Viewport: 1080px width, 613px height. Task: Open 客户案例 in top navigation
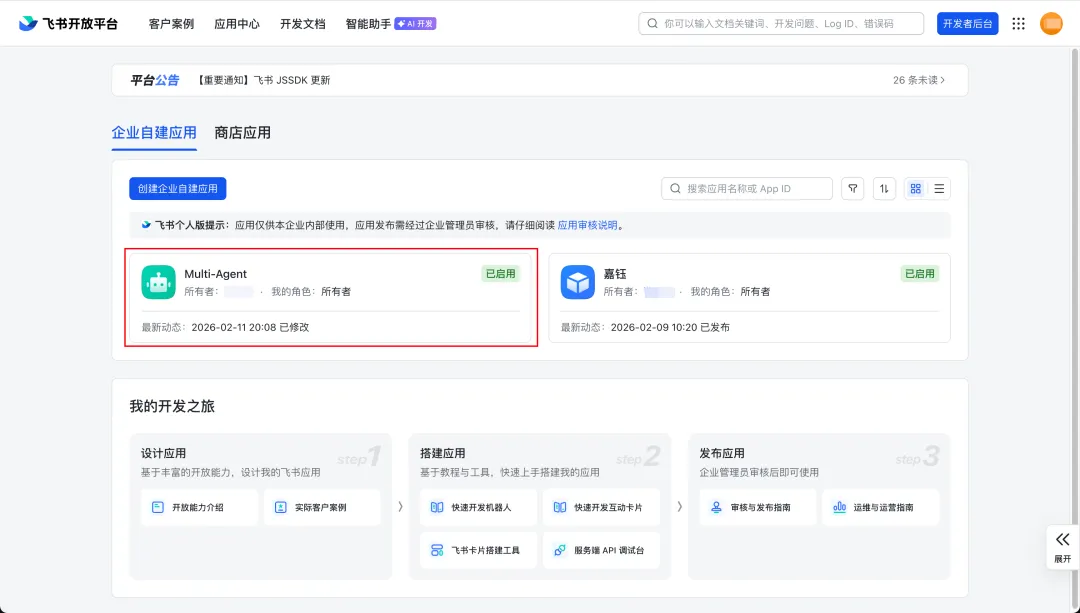[x=172, y=23]
